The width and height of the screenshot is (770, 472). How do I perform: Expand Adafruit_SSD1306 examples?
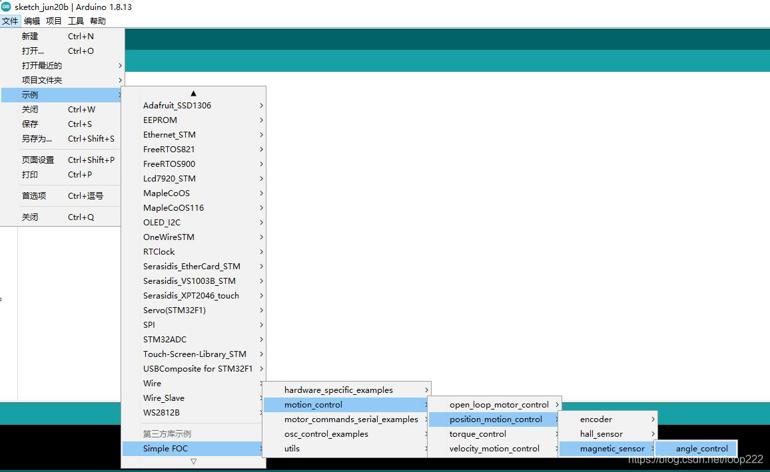[193, 106]
